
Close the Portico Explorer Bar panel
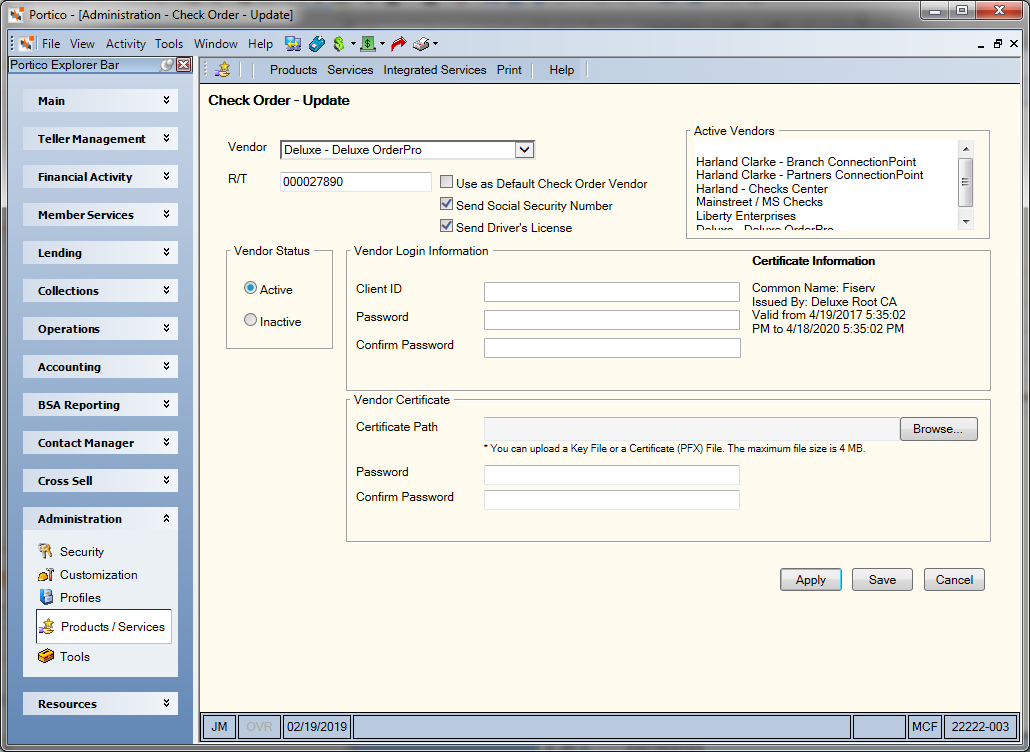[x=184, y=65]
